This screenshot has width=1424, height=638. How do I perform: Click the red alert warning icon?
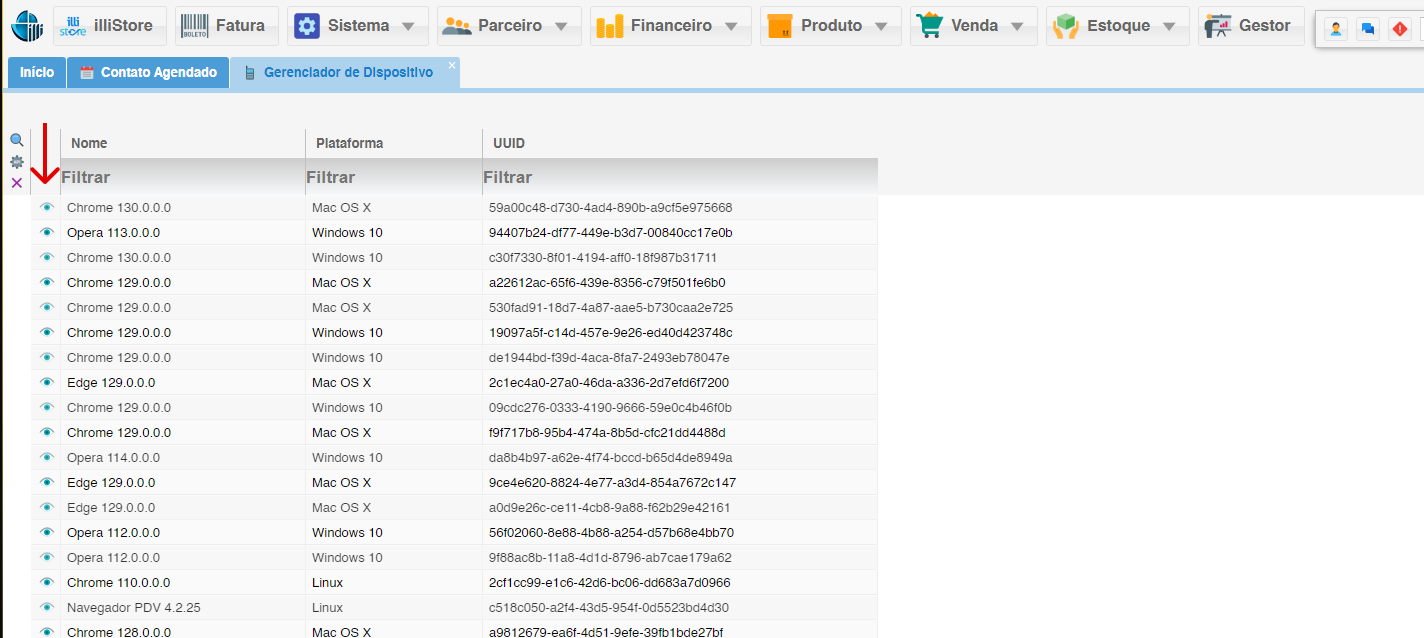1399,28
